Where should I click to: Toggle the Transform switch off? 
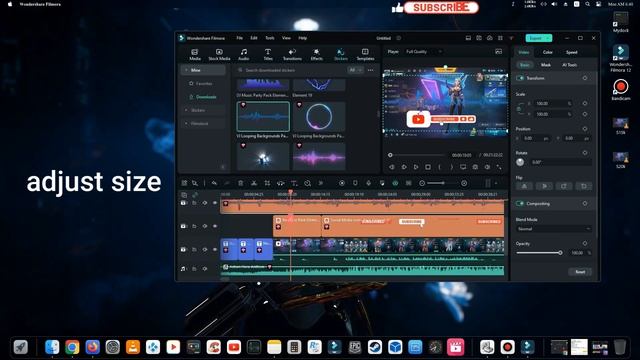tap(520, 78)
